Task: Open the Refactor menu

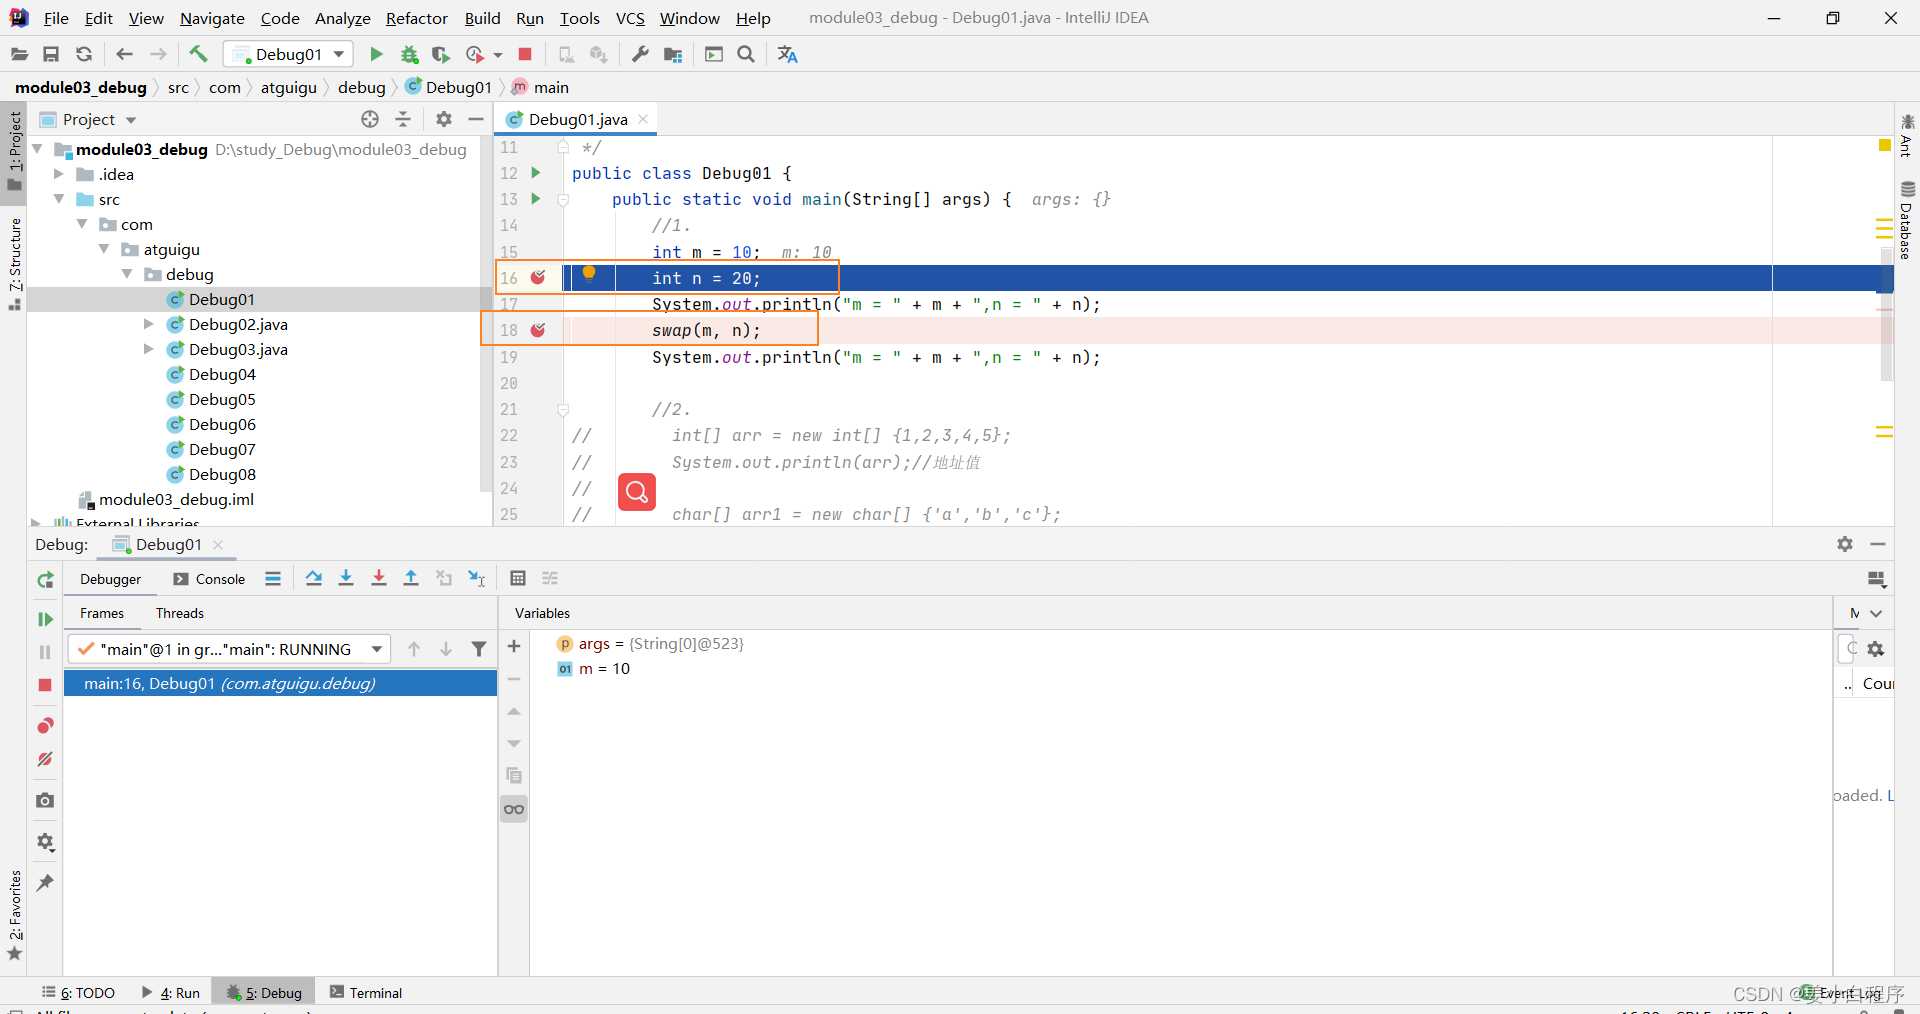Action: 417,18
